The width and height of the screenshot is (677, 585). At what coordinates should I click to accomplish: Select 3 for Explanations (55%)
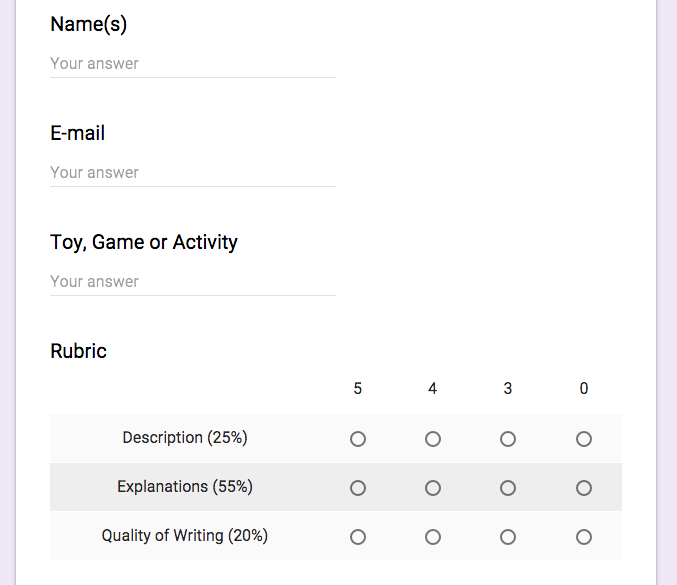coord(508,488)
